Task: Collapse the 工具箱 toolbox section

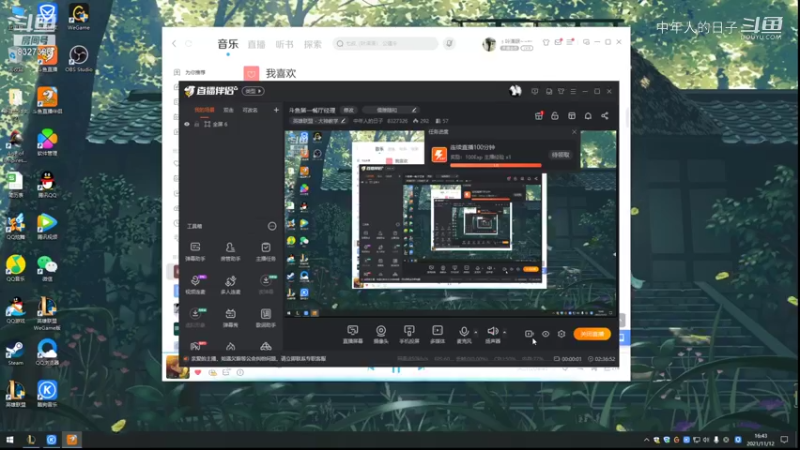Action: point(272,226)
